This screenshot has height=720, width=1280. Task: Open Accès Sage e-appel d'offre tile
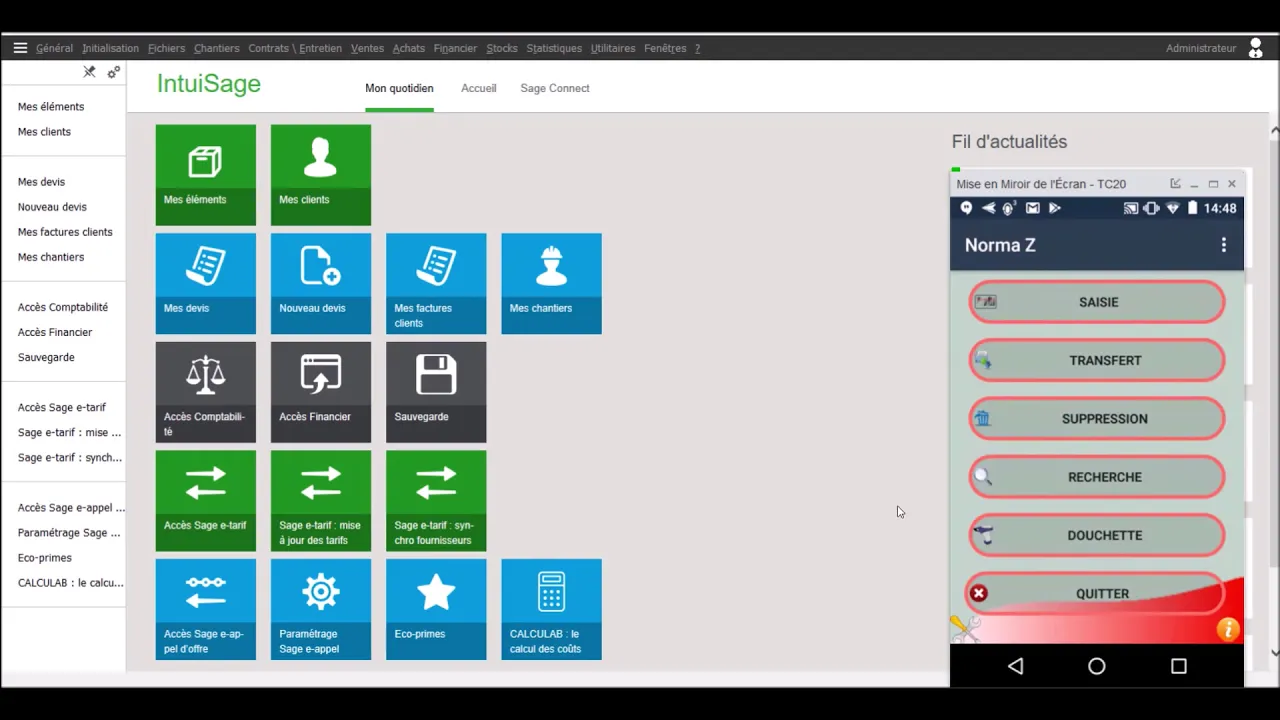pos(206,609)
